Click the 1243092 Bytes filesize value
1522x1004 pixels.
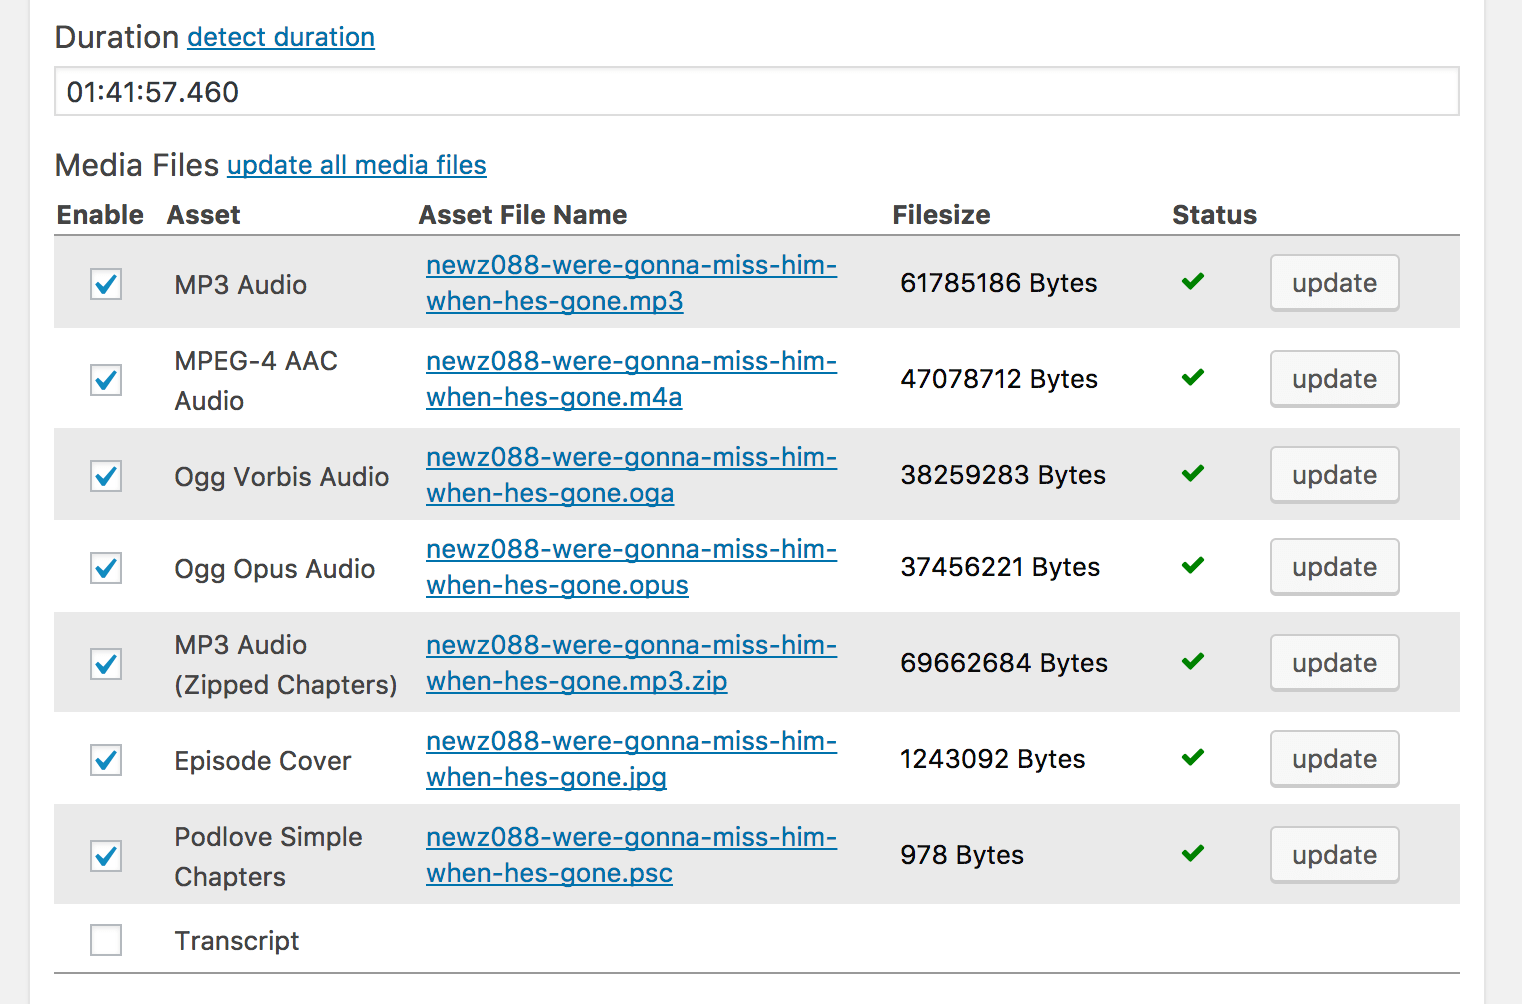(x=993, y=759)
